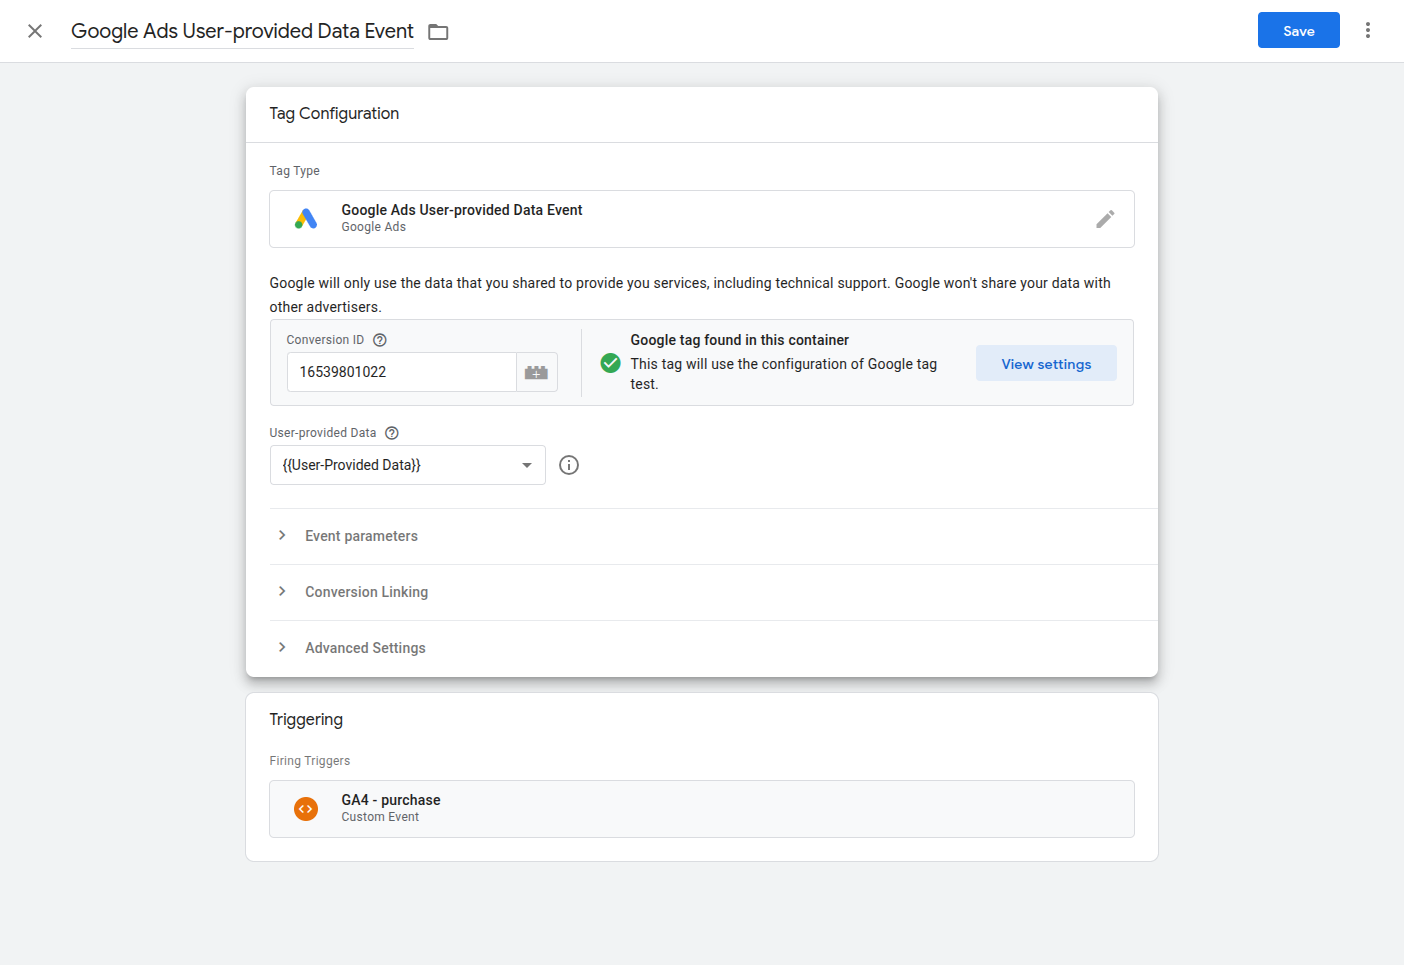This screenshot has height=965, width=1404.
Task: Select the Tag Configuration card header
Action: (x=334, y=113)
